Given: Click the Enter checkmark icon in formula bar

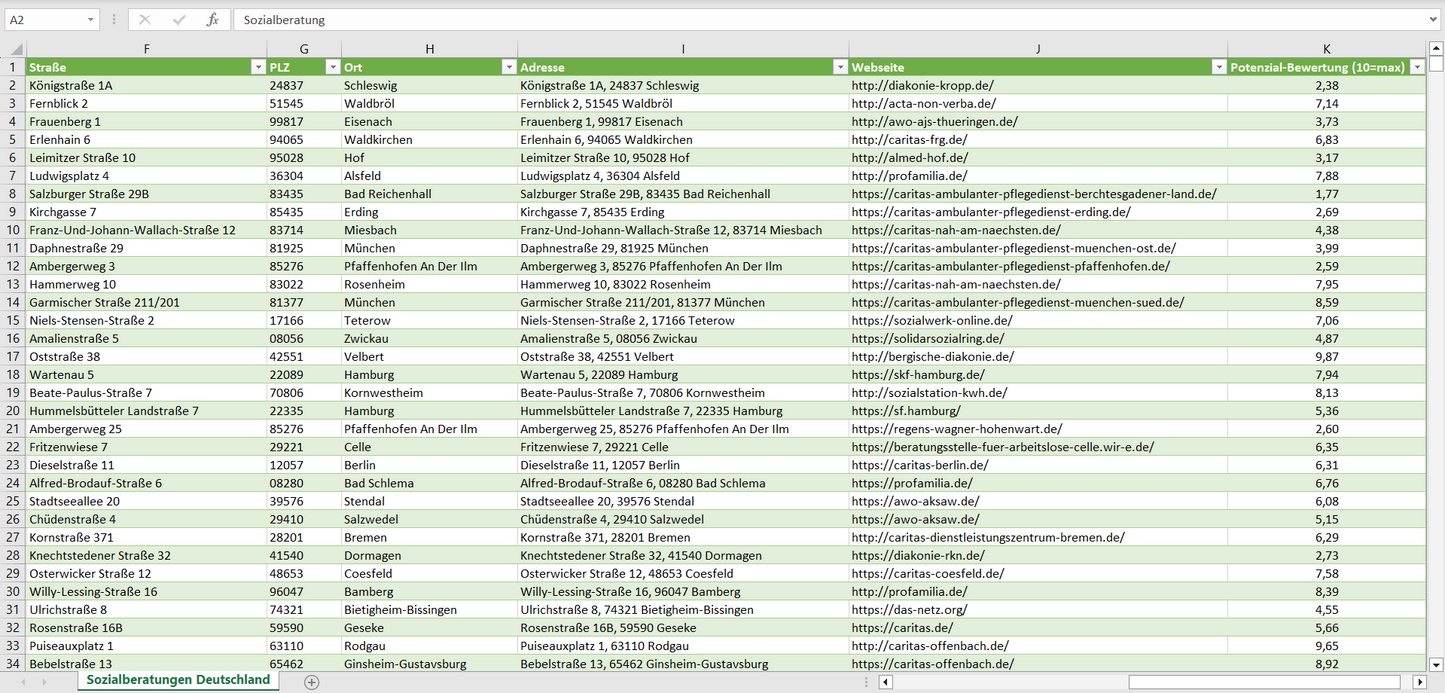Looking at the screenshot, I should pyautogui.click(x=179, y=20).
